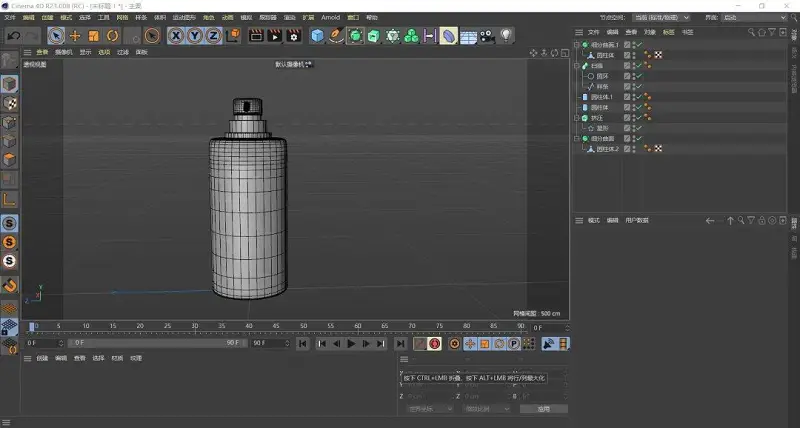The height and width of the screenshot is (428, 800).
Task: Select the Move tool cross icon
Action: point(75,36)
